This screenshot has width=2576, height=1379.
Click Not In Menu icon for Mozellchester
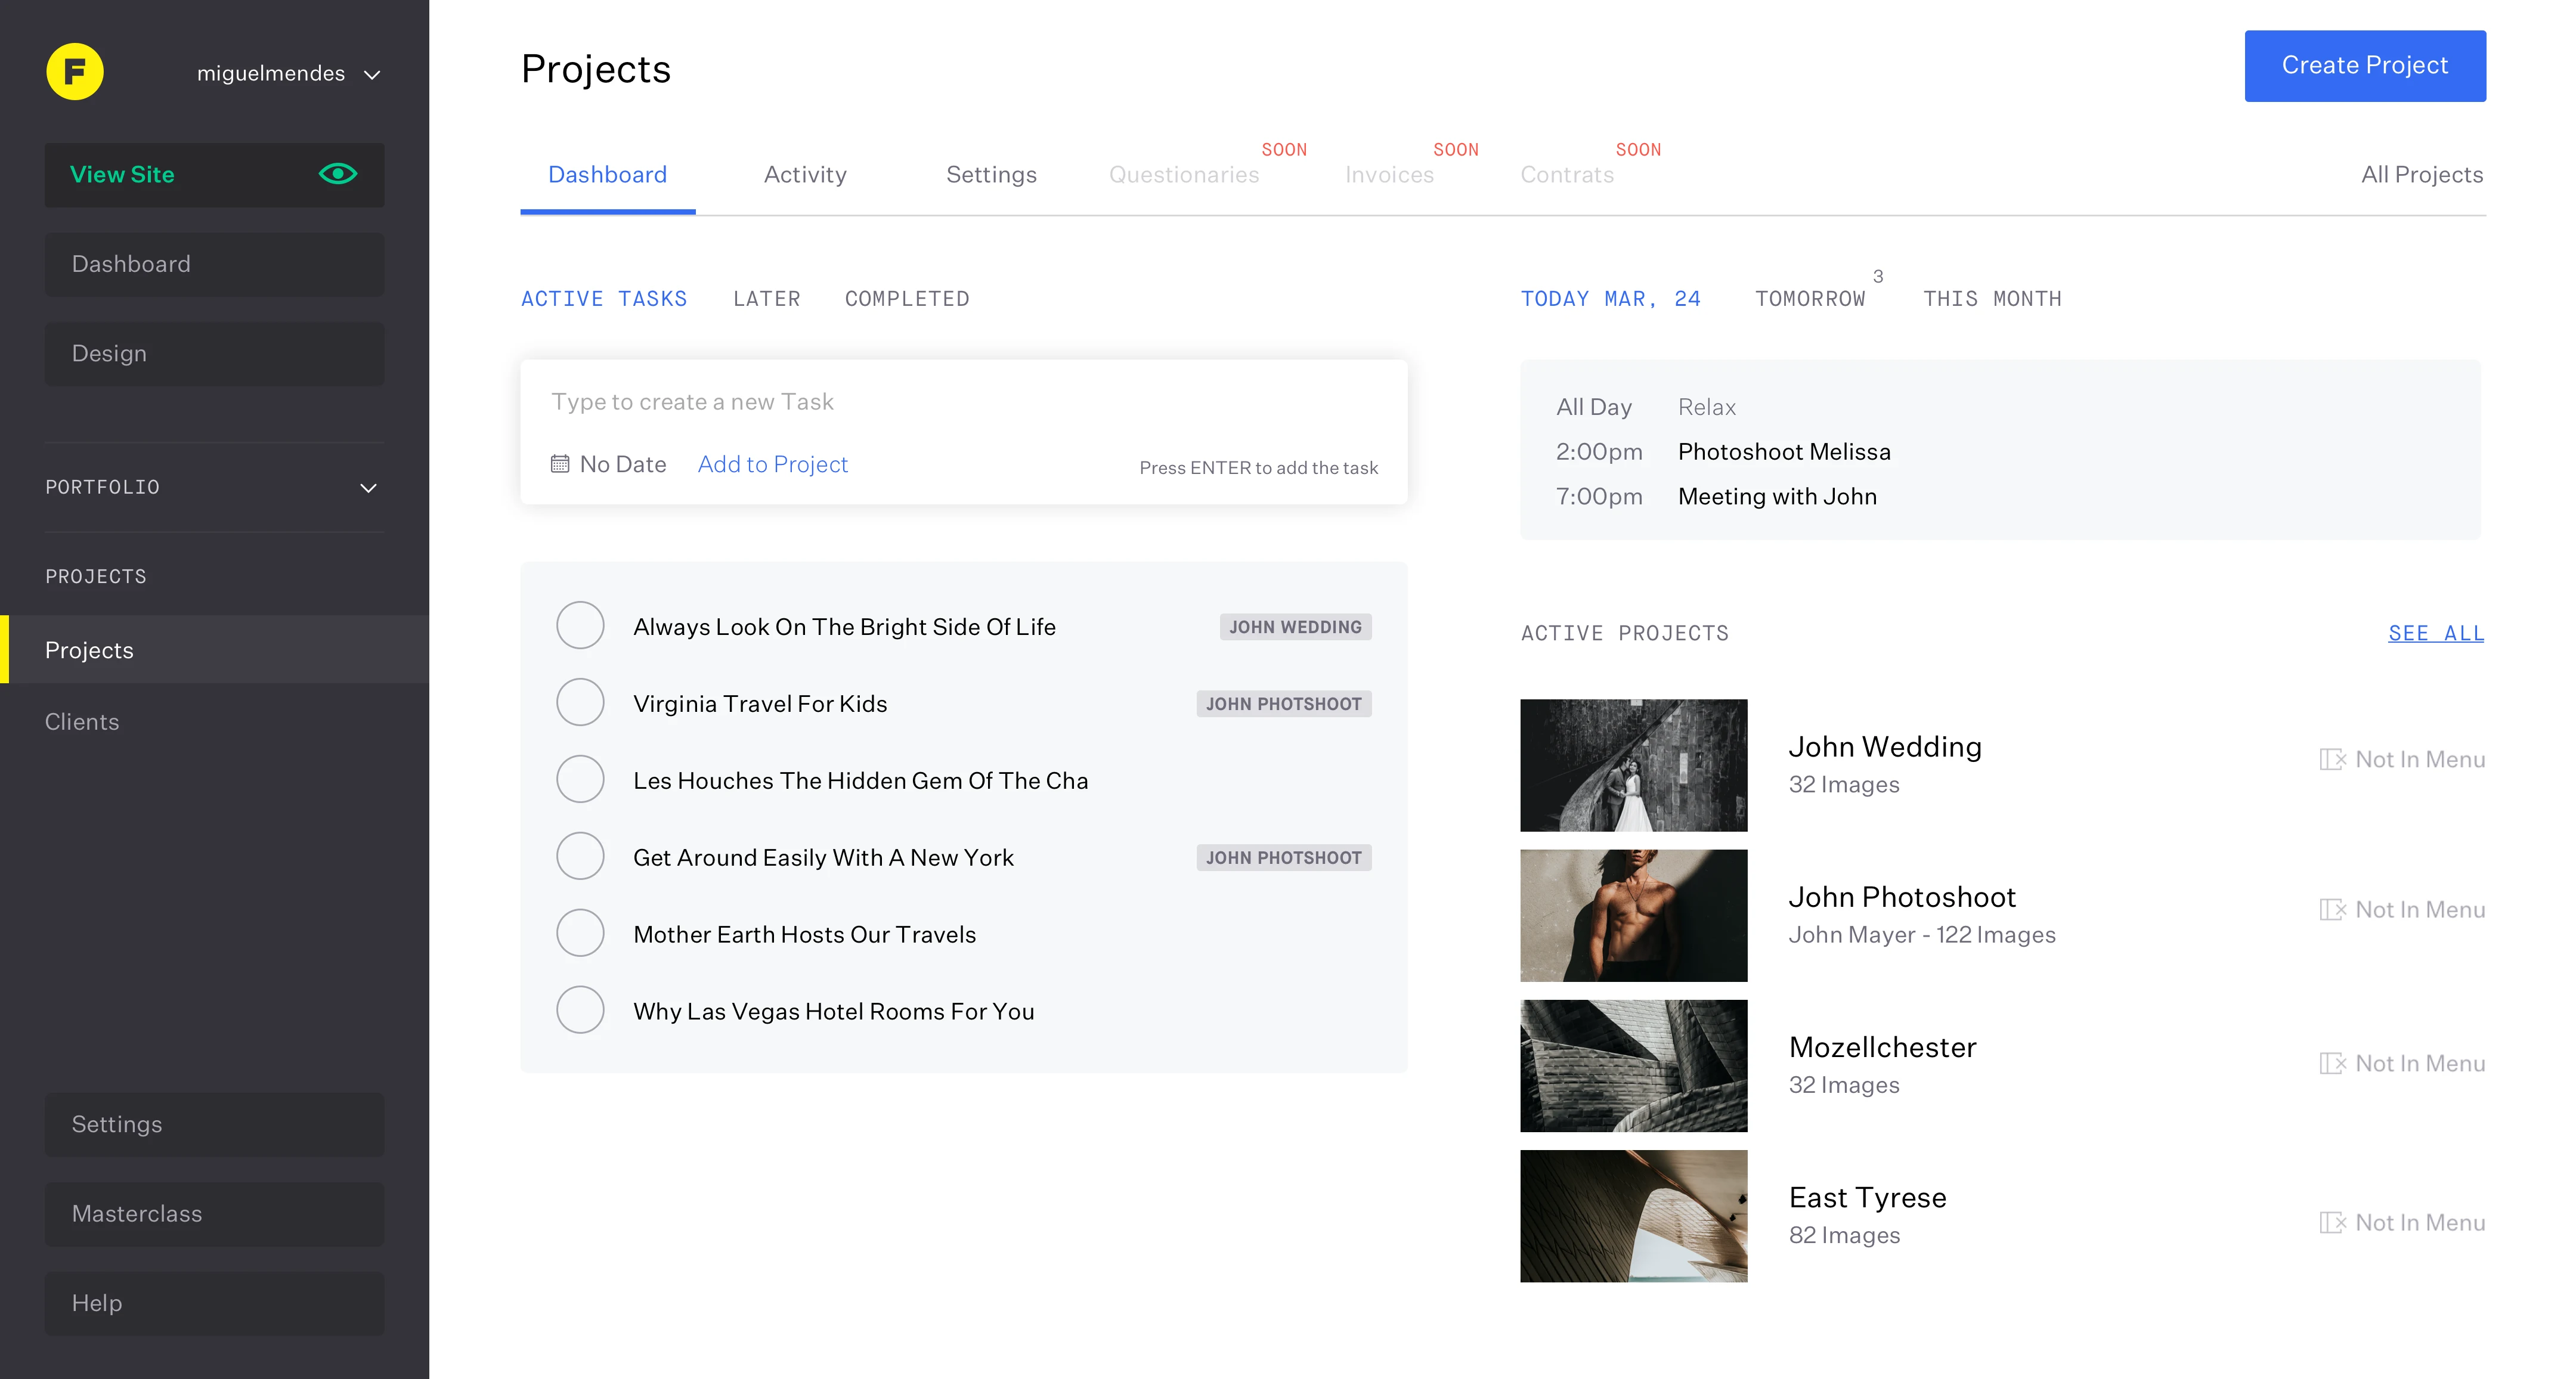click(x=2332, y=1064)
